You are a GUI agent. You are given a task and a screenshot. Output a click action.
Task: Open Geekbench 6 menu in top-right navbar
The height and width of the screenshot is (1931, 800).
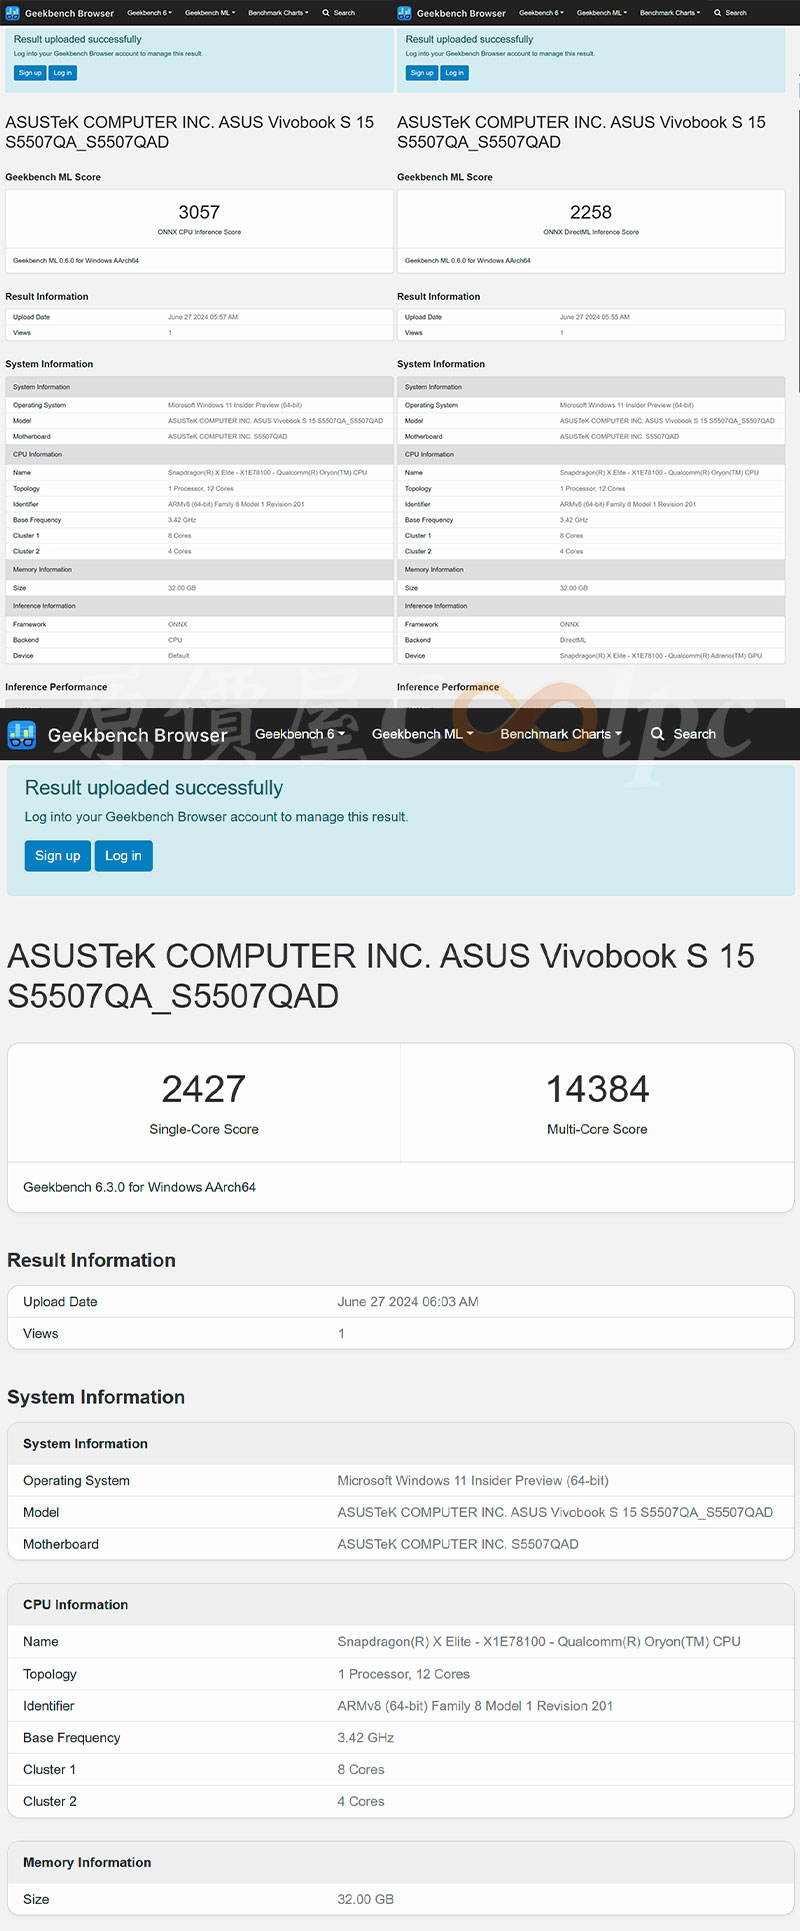tap(541, 13)
